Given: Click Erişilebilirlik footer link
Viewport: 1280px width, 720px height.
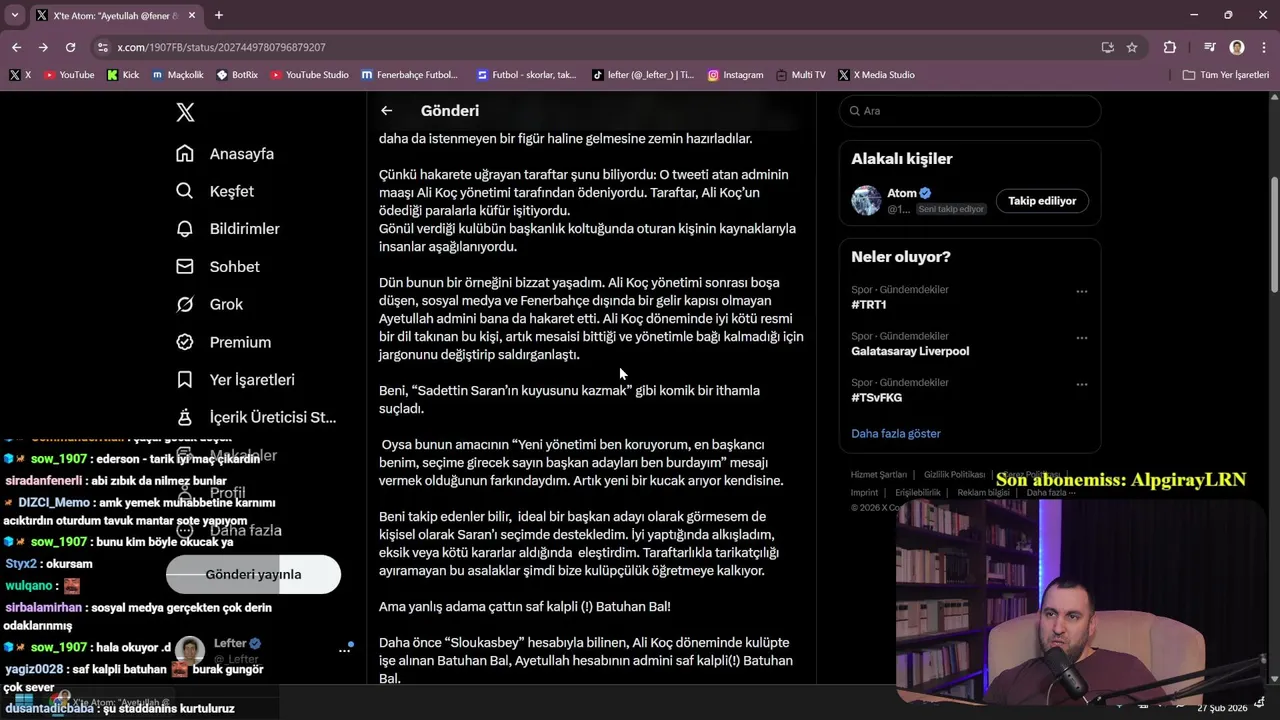Looking at the screenshot, I should 918,493.
